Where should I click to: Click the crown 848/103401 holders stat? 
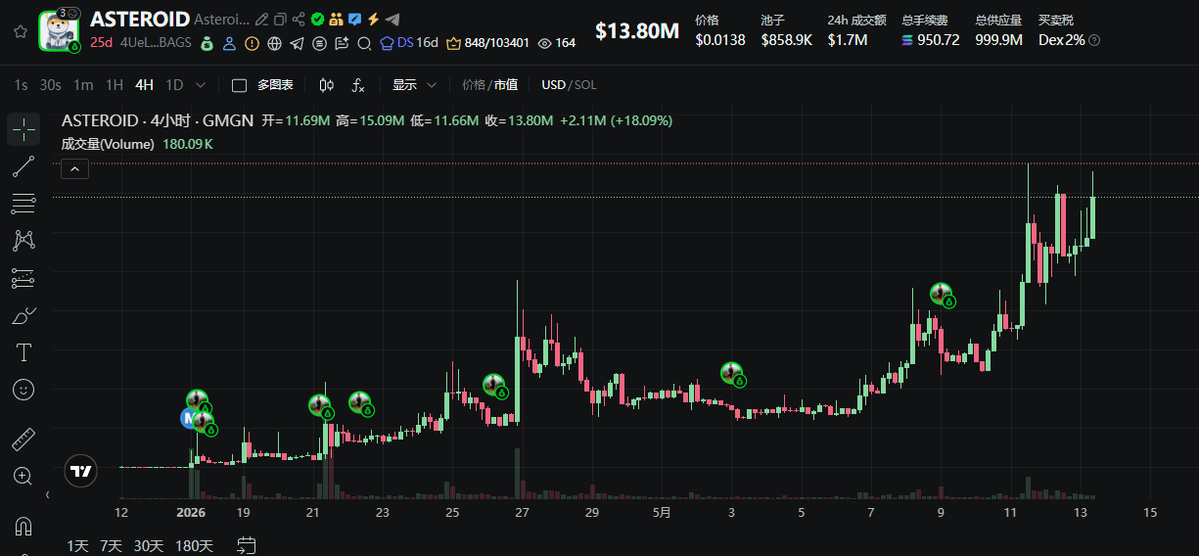[x=487, y=44]
